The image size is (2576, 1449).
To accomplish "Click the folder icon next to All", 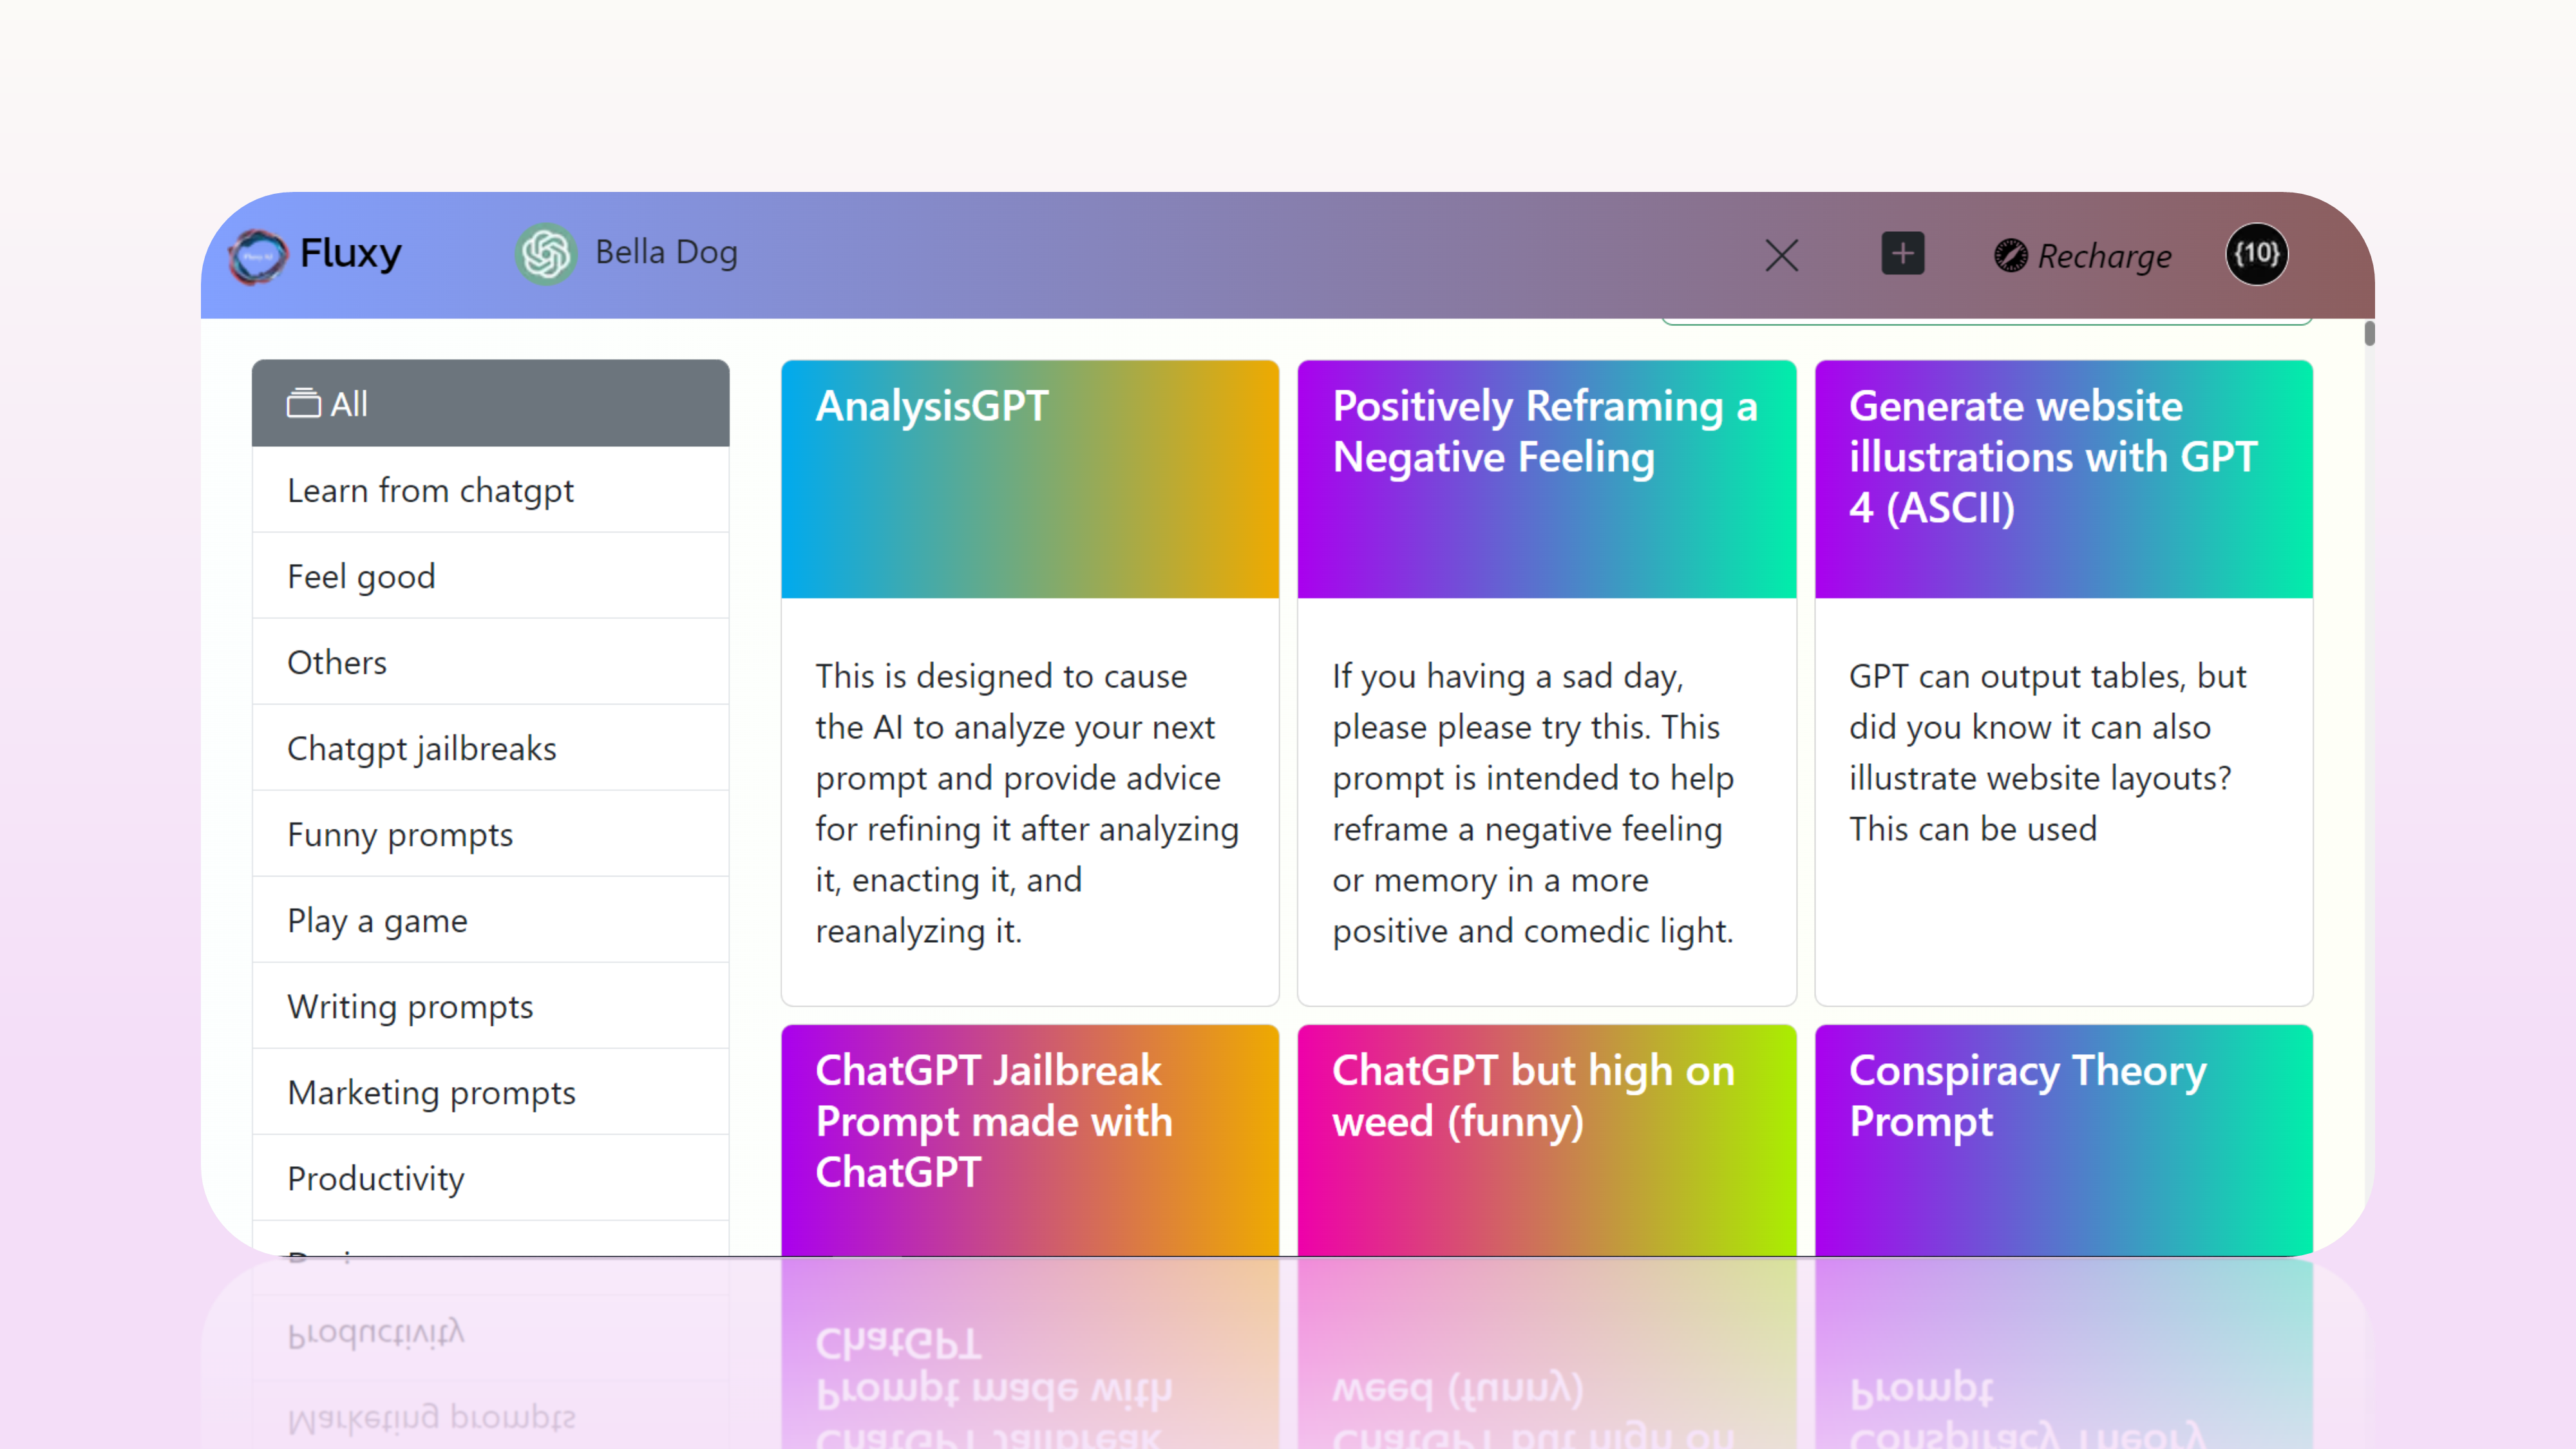I will click(304, 403).
